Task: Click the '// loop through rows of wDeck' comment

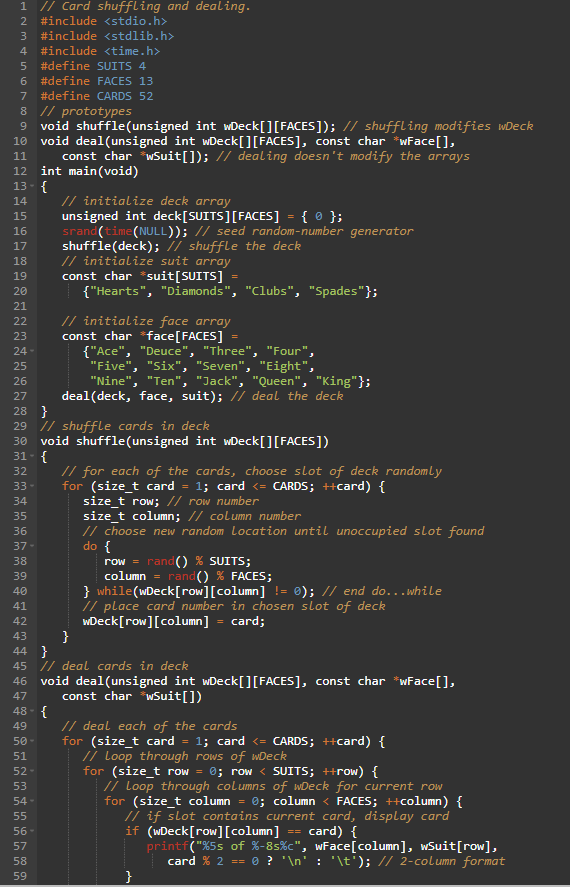Action: coord(184,756)
